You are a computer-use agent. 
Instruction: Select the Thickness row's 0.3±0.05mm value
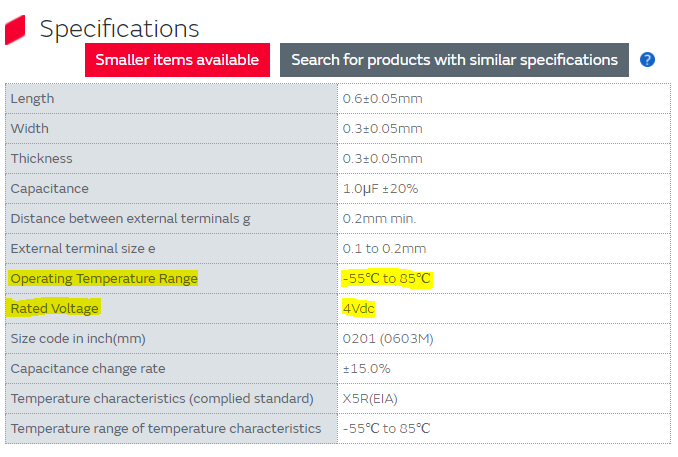[x=382, y=158]
